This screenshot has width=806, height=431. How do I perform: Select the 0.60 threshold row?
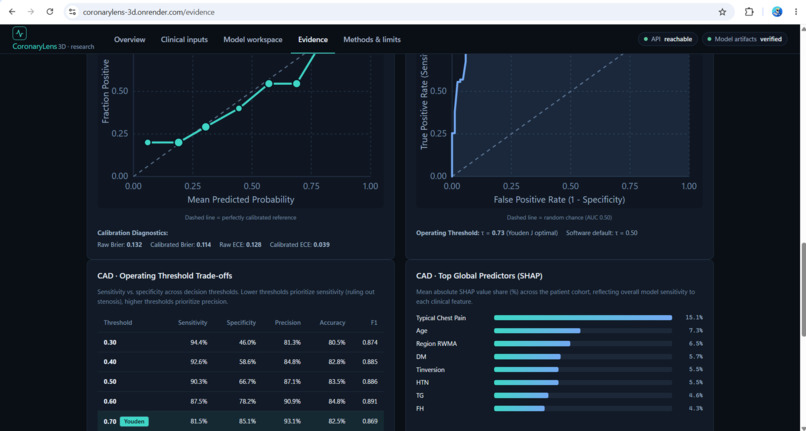click(241, 401)
